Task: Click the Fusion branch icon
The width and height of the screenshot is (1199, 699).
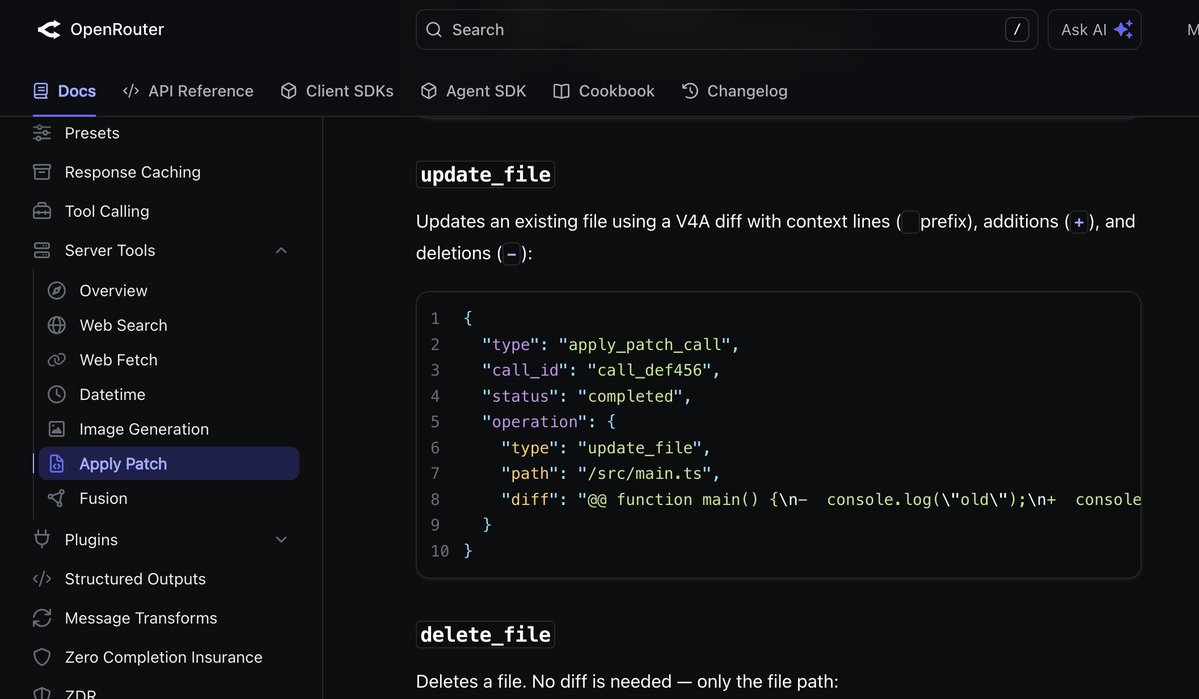Action: pos(57,499)
